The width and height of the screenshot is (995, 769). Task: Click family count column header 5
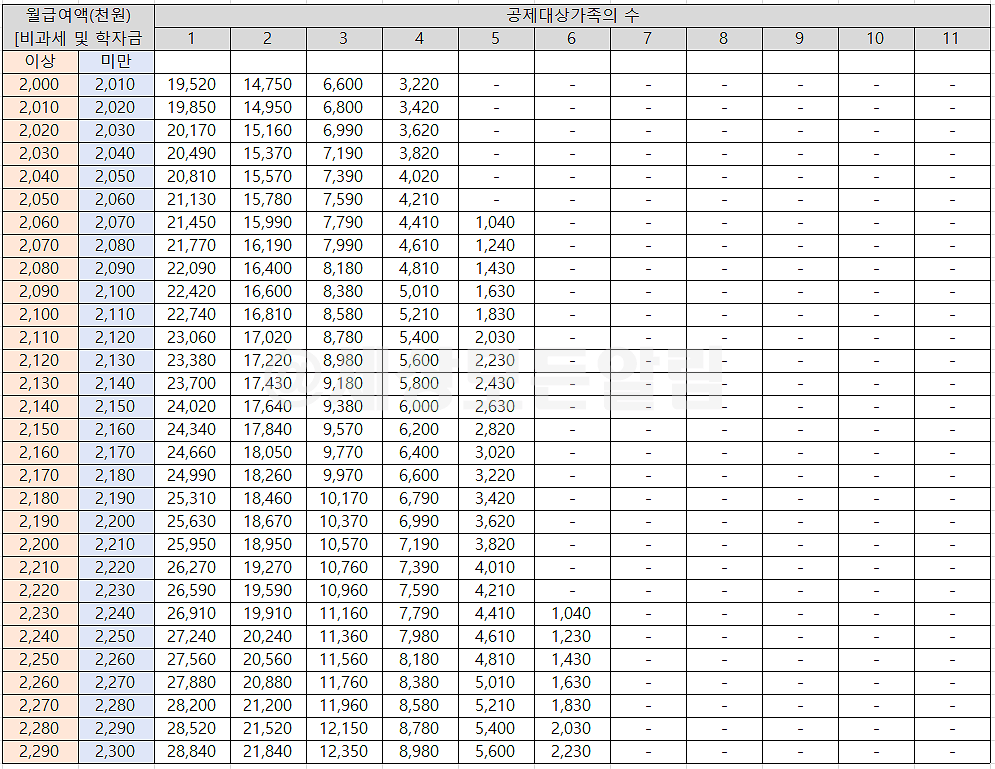(x=496, y=39)
